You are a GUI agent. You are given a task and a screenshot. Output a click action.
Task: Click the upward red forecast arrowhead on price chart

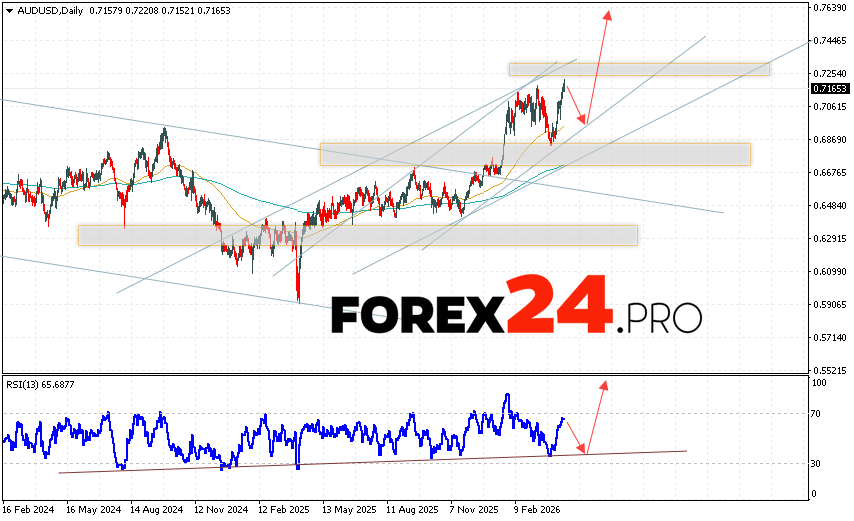click(x=606, y=14)
